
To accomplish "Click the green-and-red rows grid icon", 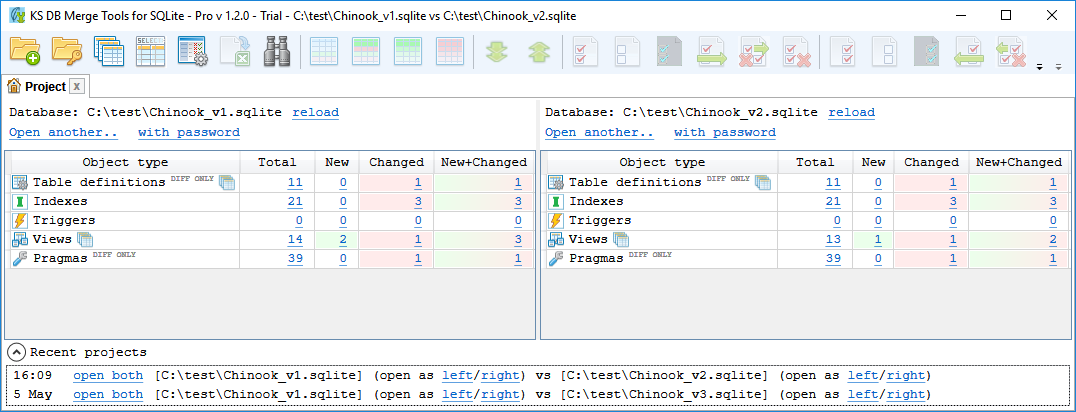I will (366, 52).
